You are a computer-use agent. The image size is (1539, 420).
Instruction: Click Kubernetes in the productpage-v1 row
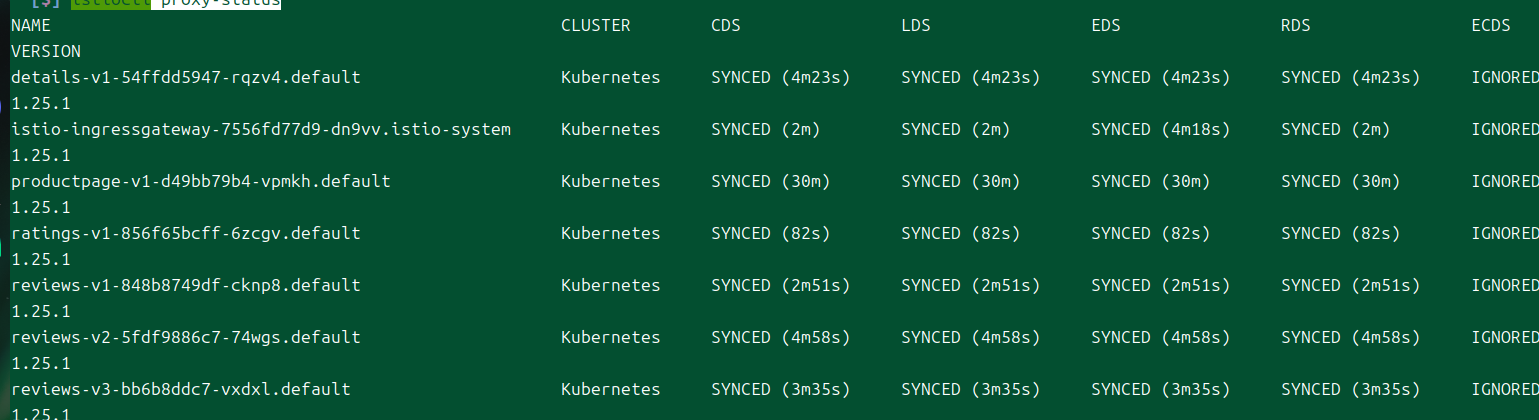click(x=611, y=181)
